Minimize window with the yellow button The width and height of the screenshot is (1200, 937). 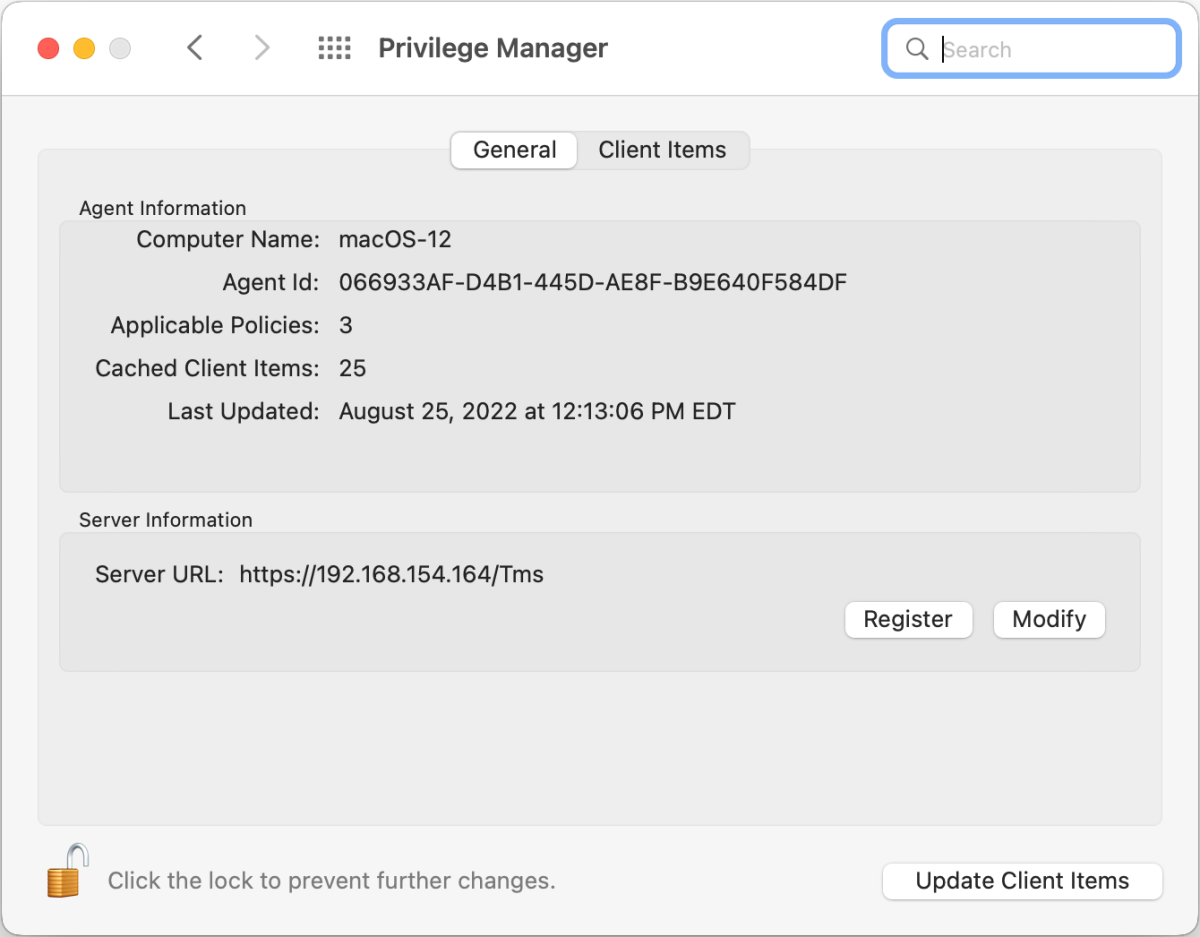84,48
